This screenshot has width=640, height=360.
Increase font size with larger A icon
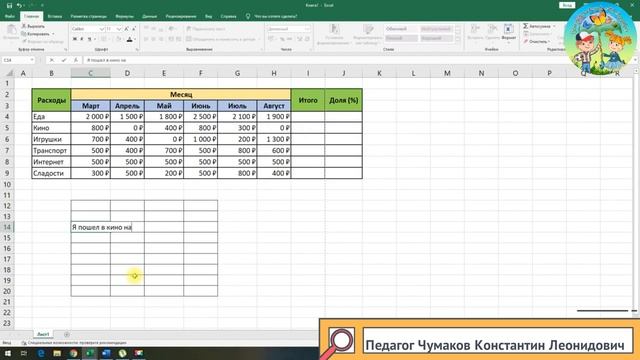(x=127, y=29)
